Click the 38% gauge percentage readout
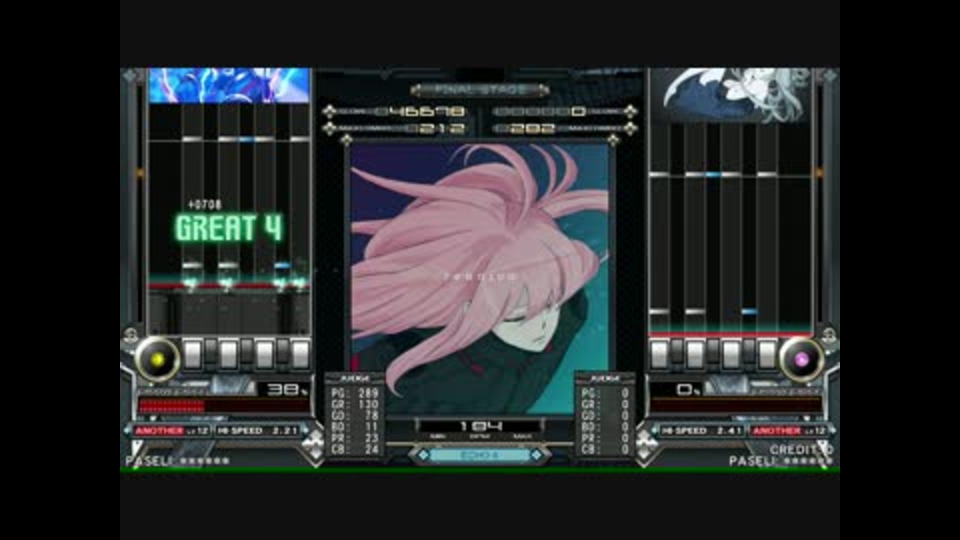The height and width of the screenshot is (540, 960). (287, 389)
